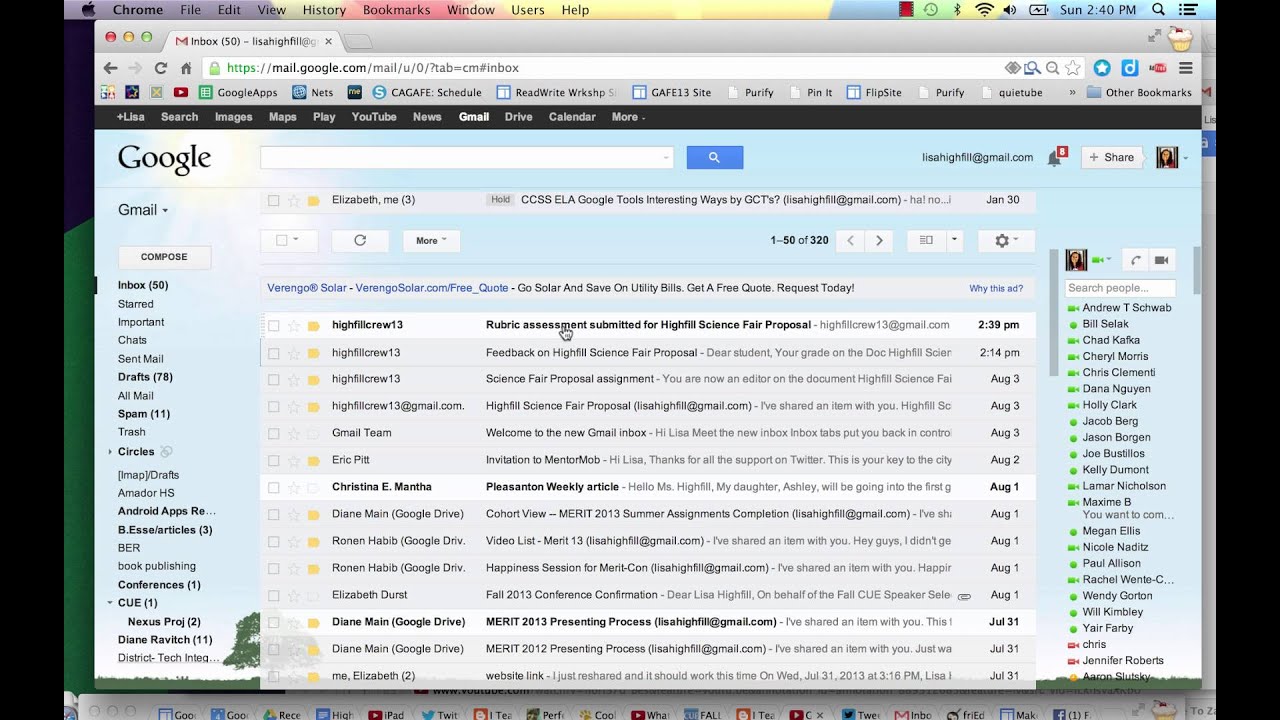Viewport: 1280px width, 720px height.
Task: Open the More menu in the Google bar
Action: tap(628, 117)
